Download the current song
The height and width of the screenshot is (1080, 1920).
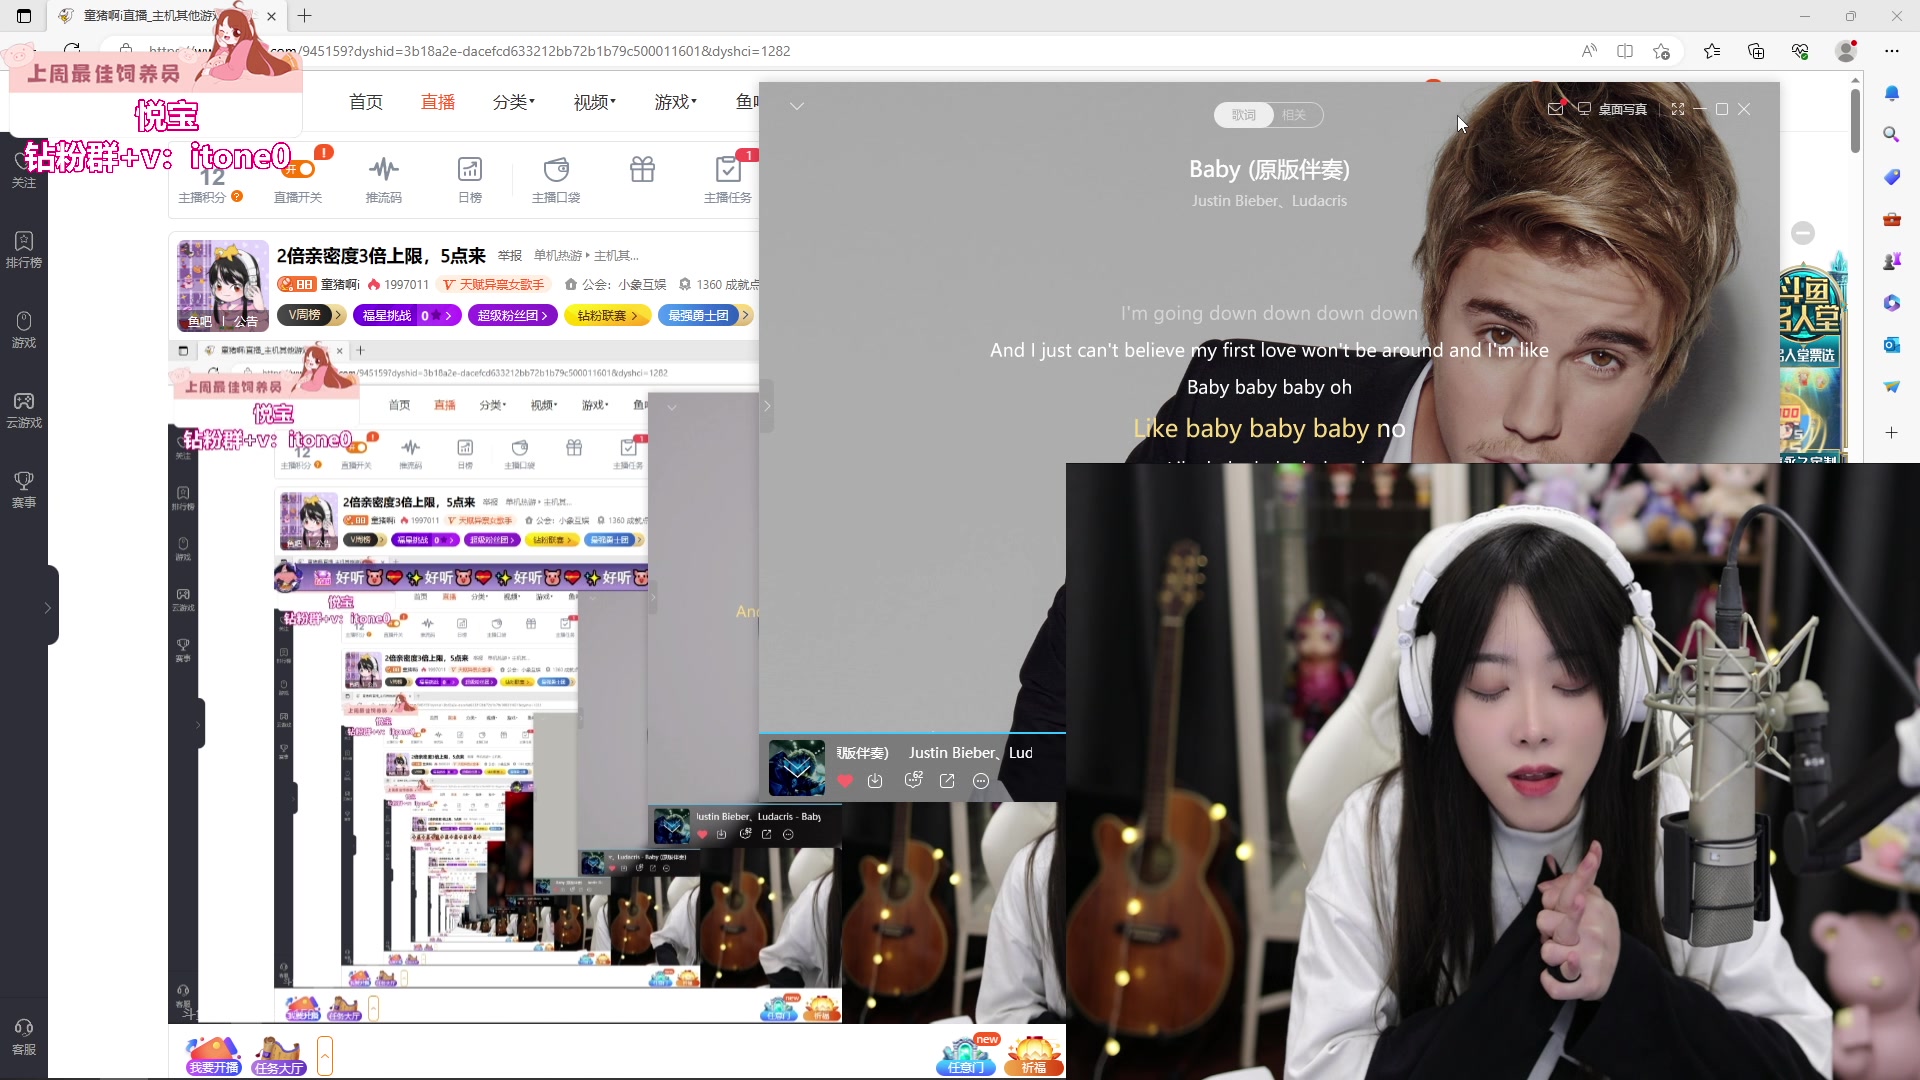tap(875, 781)
